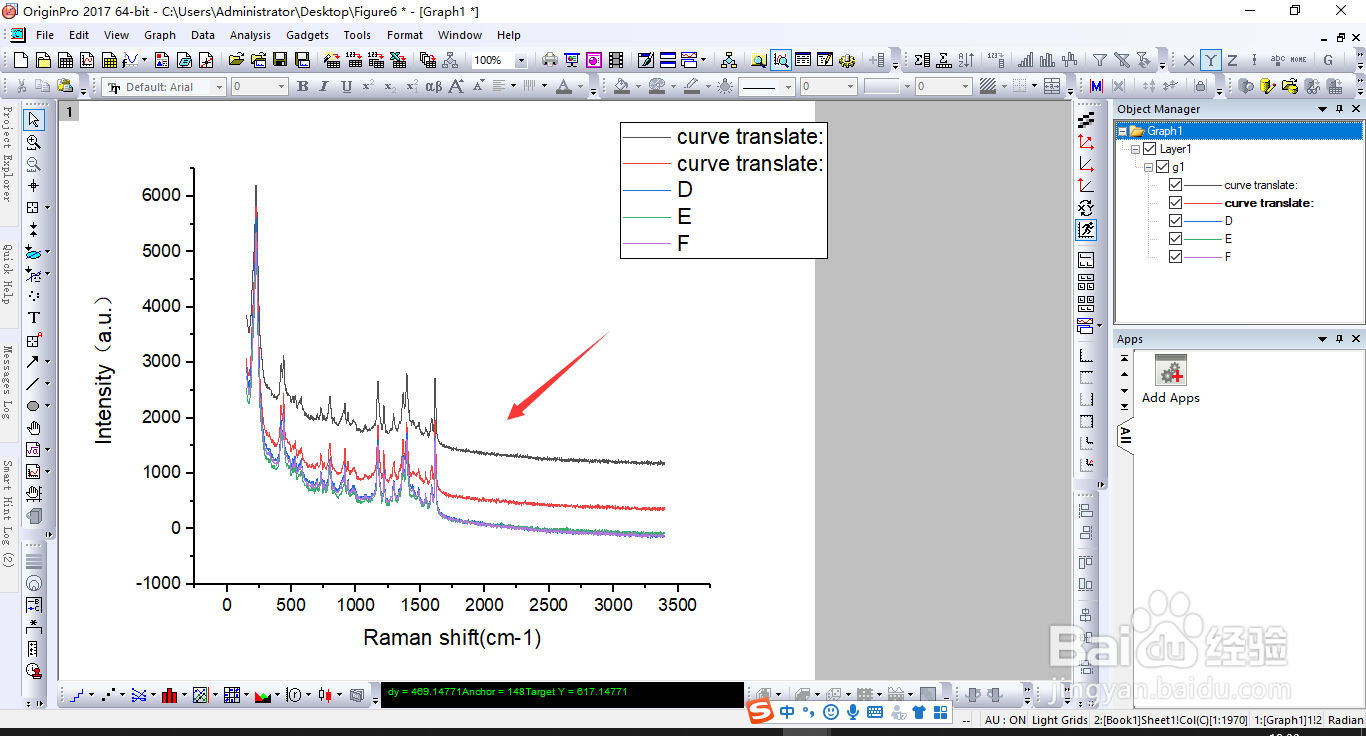Set X column designation icon
The width and height of the screenshot is (1366, 736).
[1189, 60]
